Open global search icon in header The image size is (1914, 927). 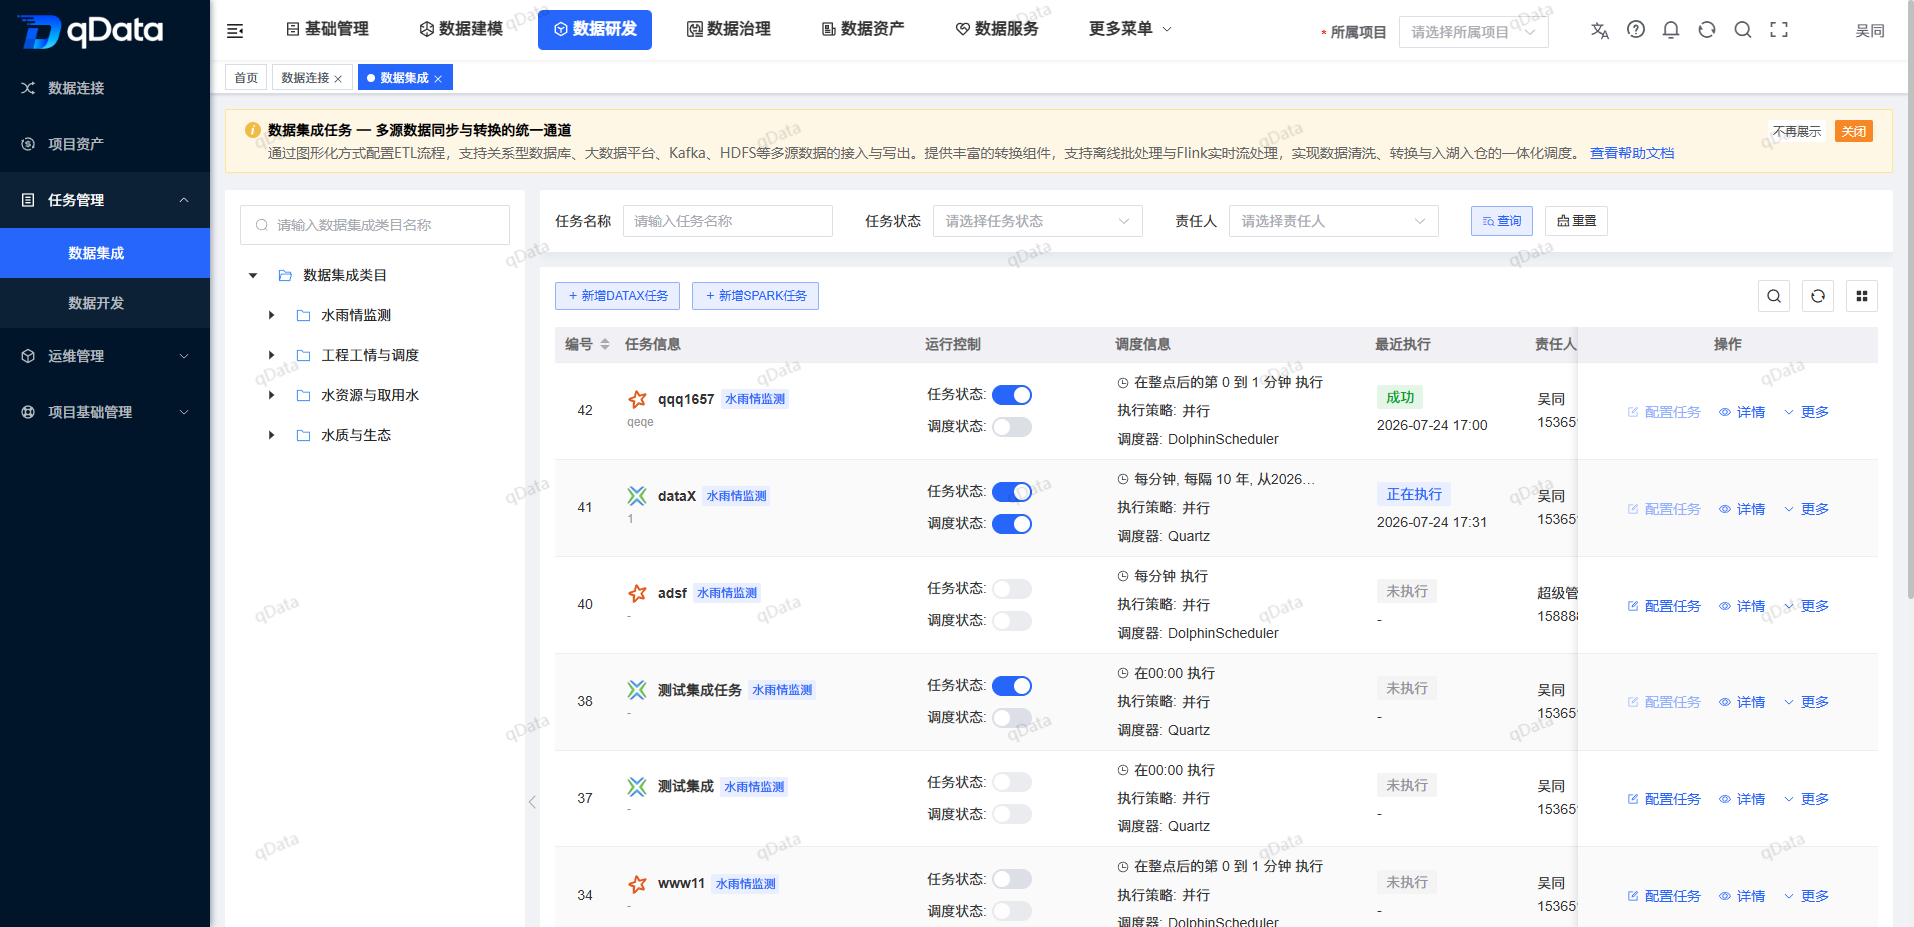(x=1743, y=30)
